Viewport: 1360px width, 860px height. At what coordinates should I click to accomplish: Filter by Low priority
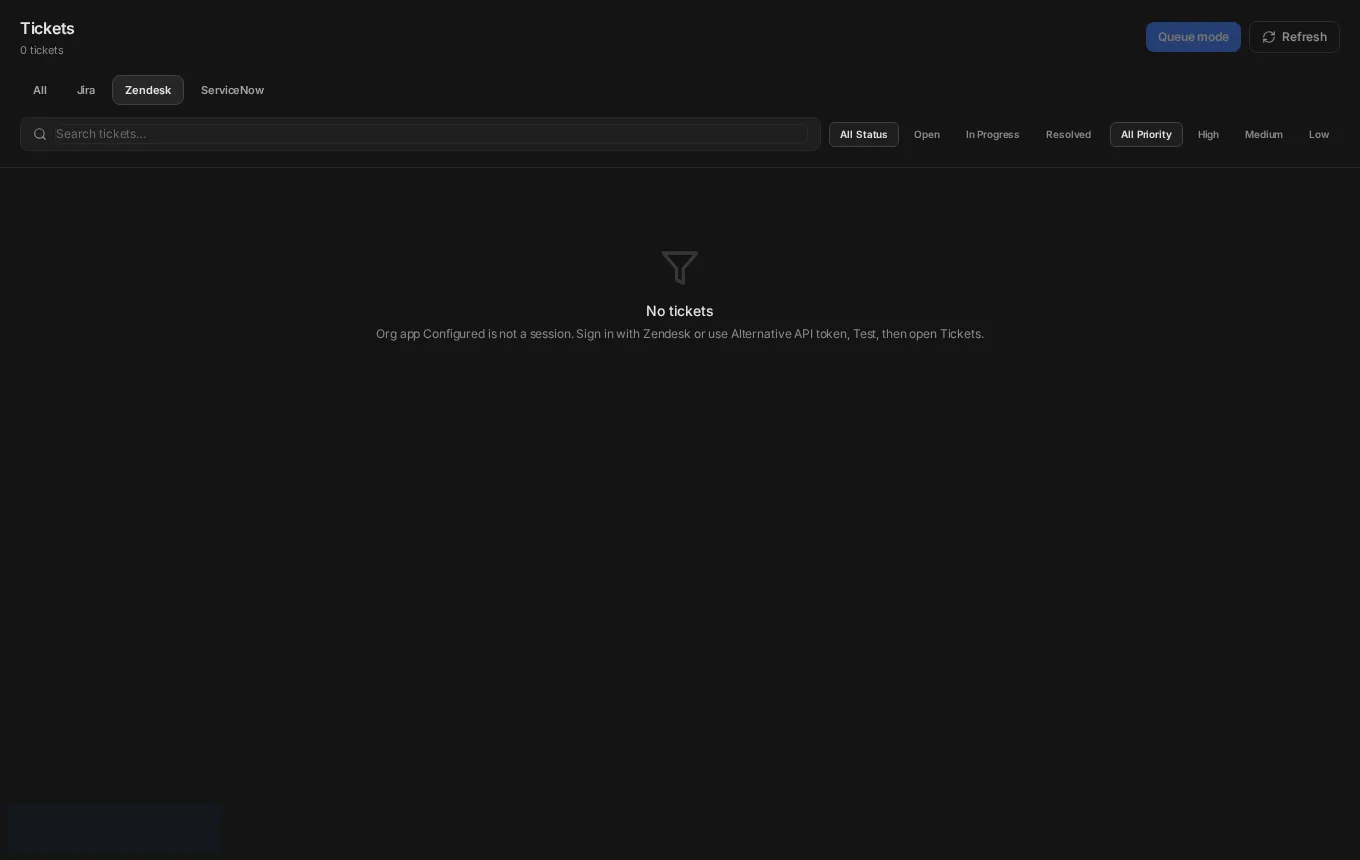click(1319, 135)
